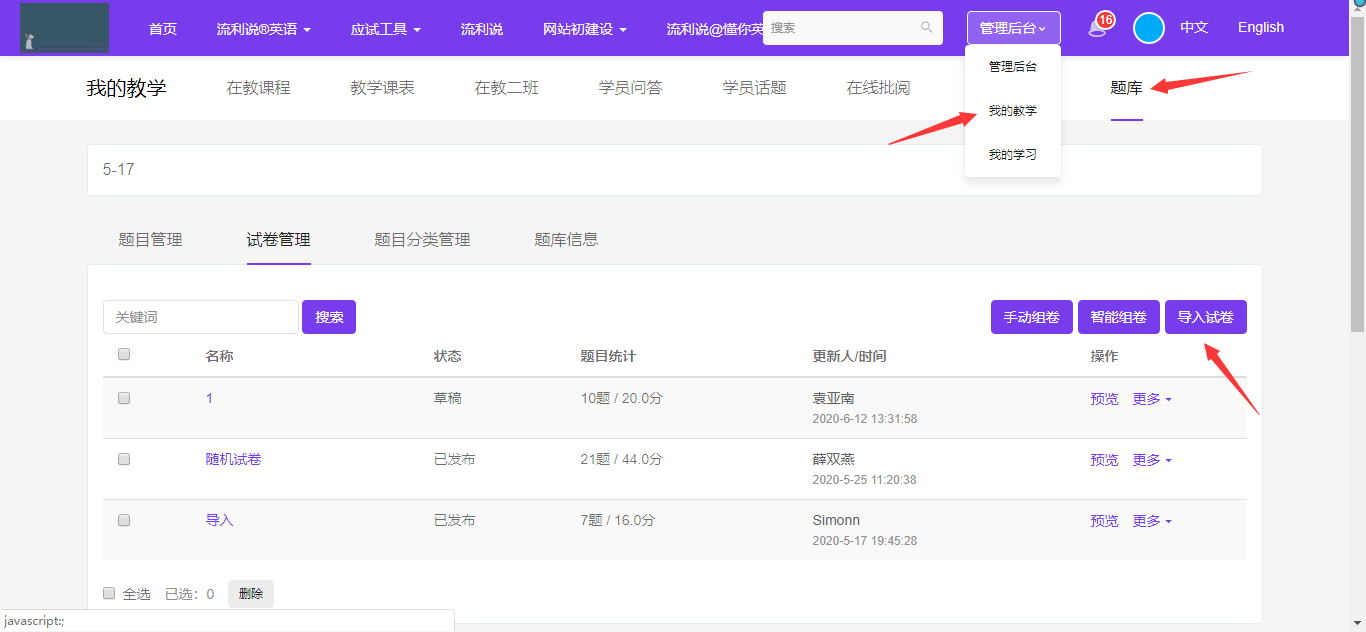Switch to the 题目管理 tab
Screen dimensions: 1366x632
tap(150, 240)
